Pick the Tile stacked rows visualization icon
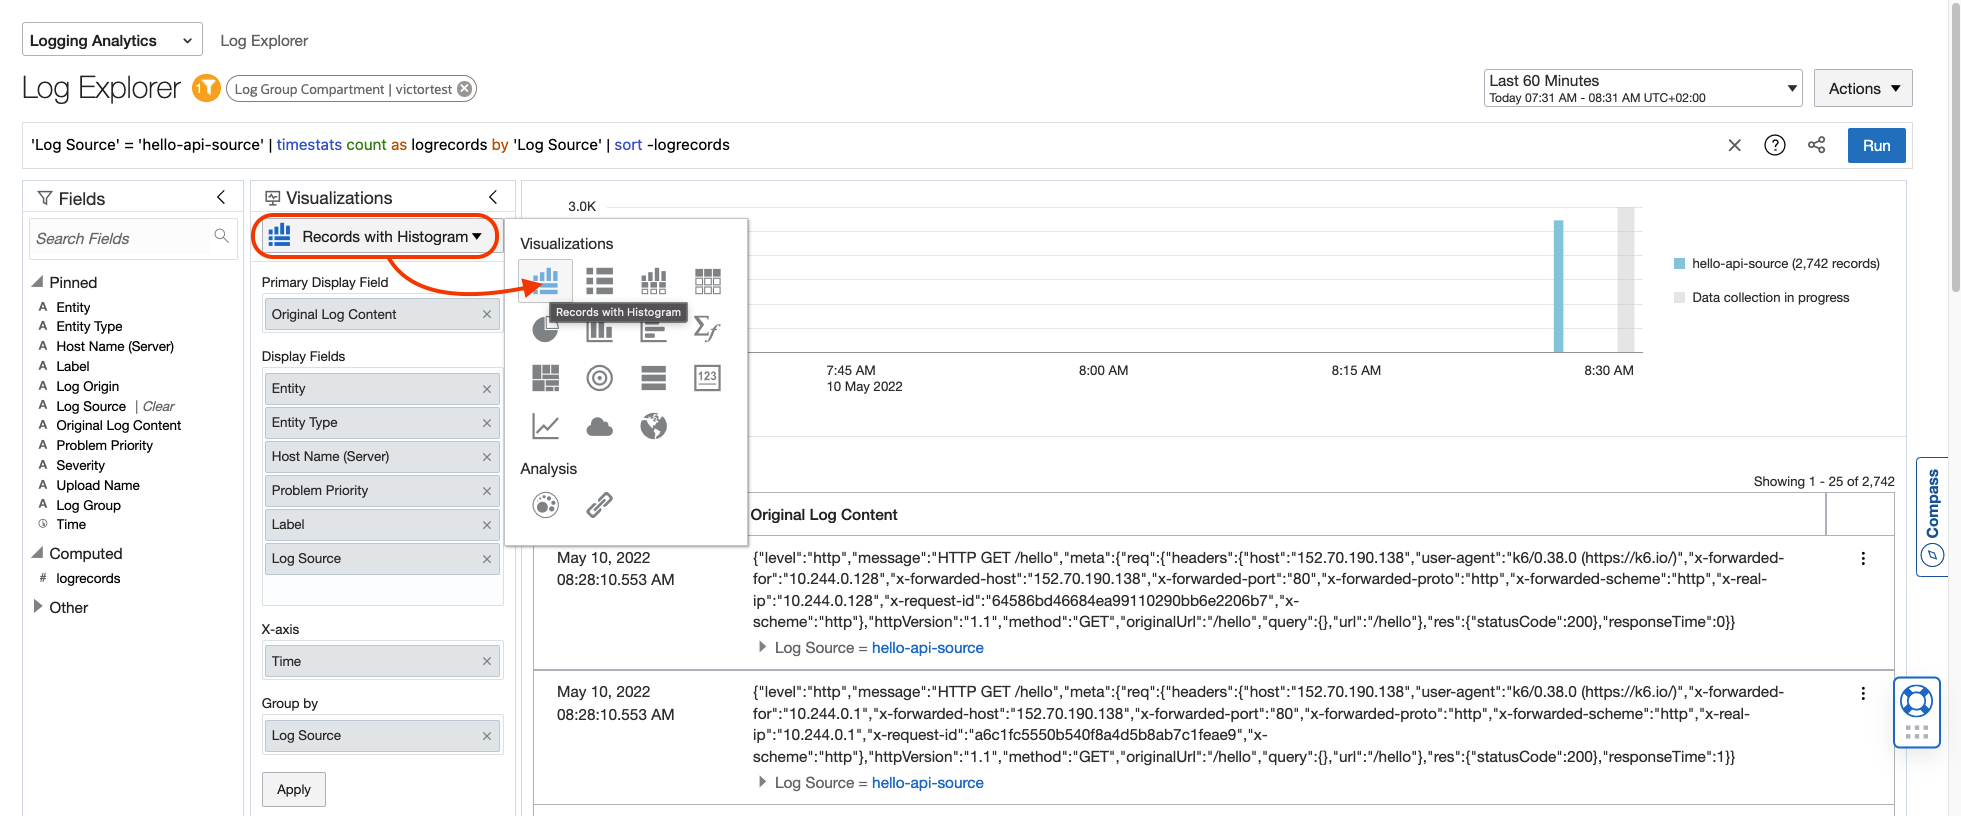This screenshot has width=1961, height=816. (x=653, y=377)
